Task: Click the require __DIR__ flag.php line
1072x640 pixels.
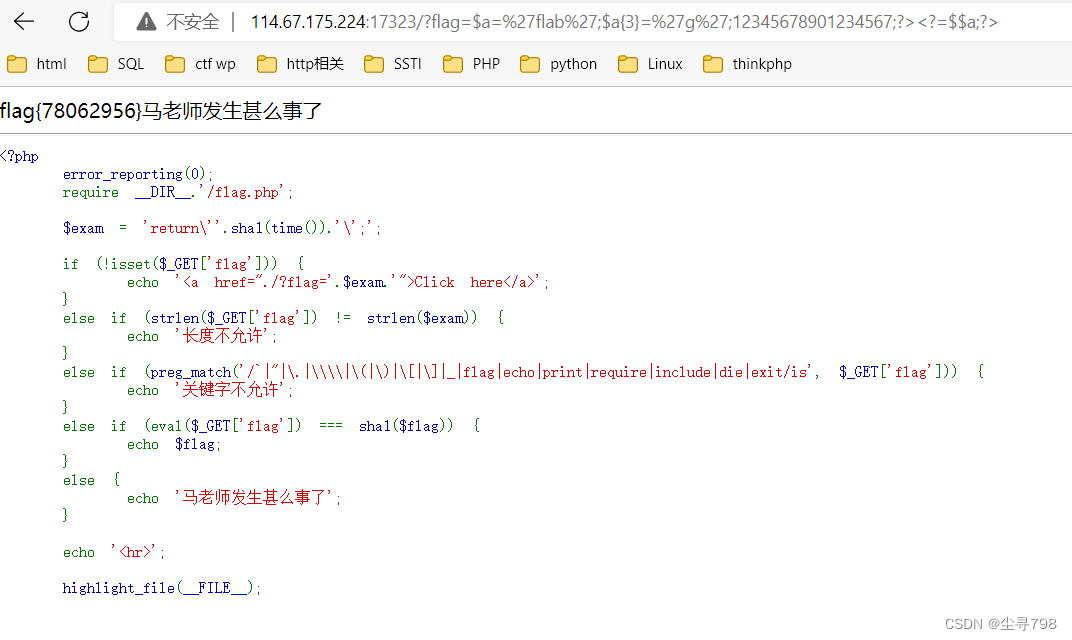Action: 178,192
